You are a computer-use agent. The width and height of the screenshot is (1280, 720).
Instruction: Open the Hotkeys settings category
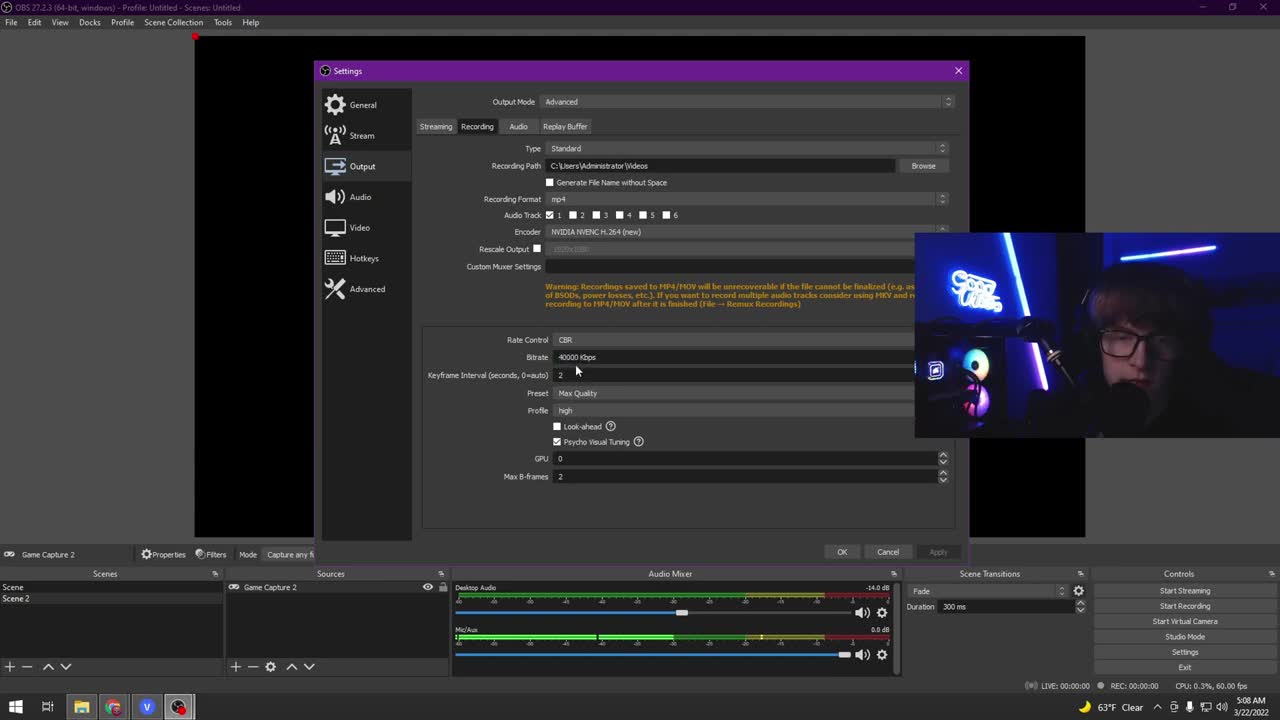coord(366,258)
